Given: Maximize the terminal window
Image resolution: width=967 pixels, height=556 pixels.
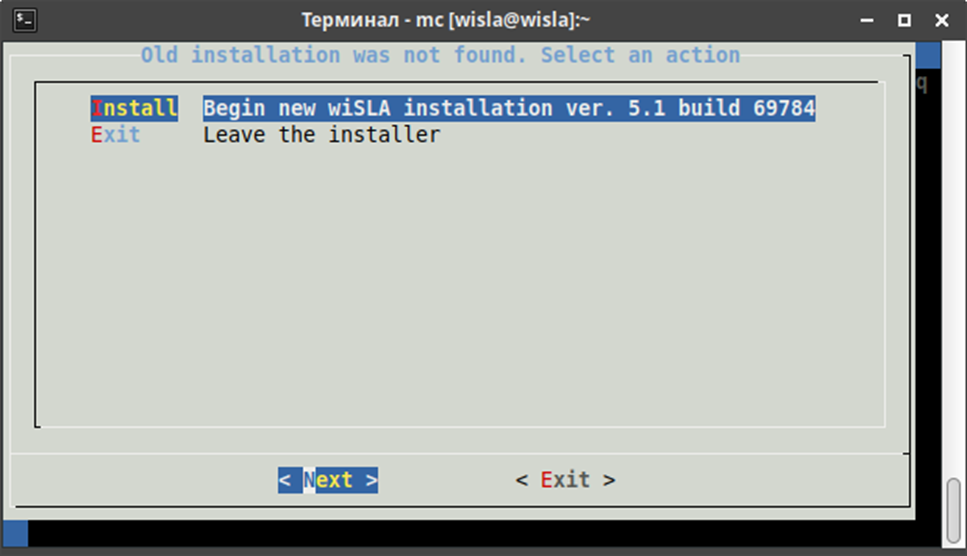Looking at the screenshot, I should 904,20.
